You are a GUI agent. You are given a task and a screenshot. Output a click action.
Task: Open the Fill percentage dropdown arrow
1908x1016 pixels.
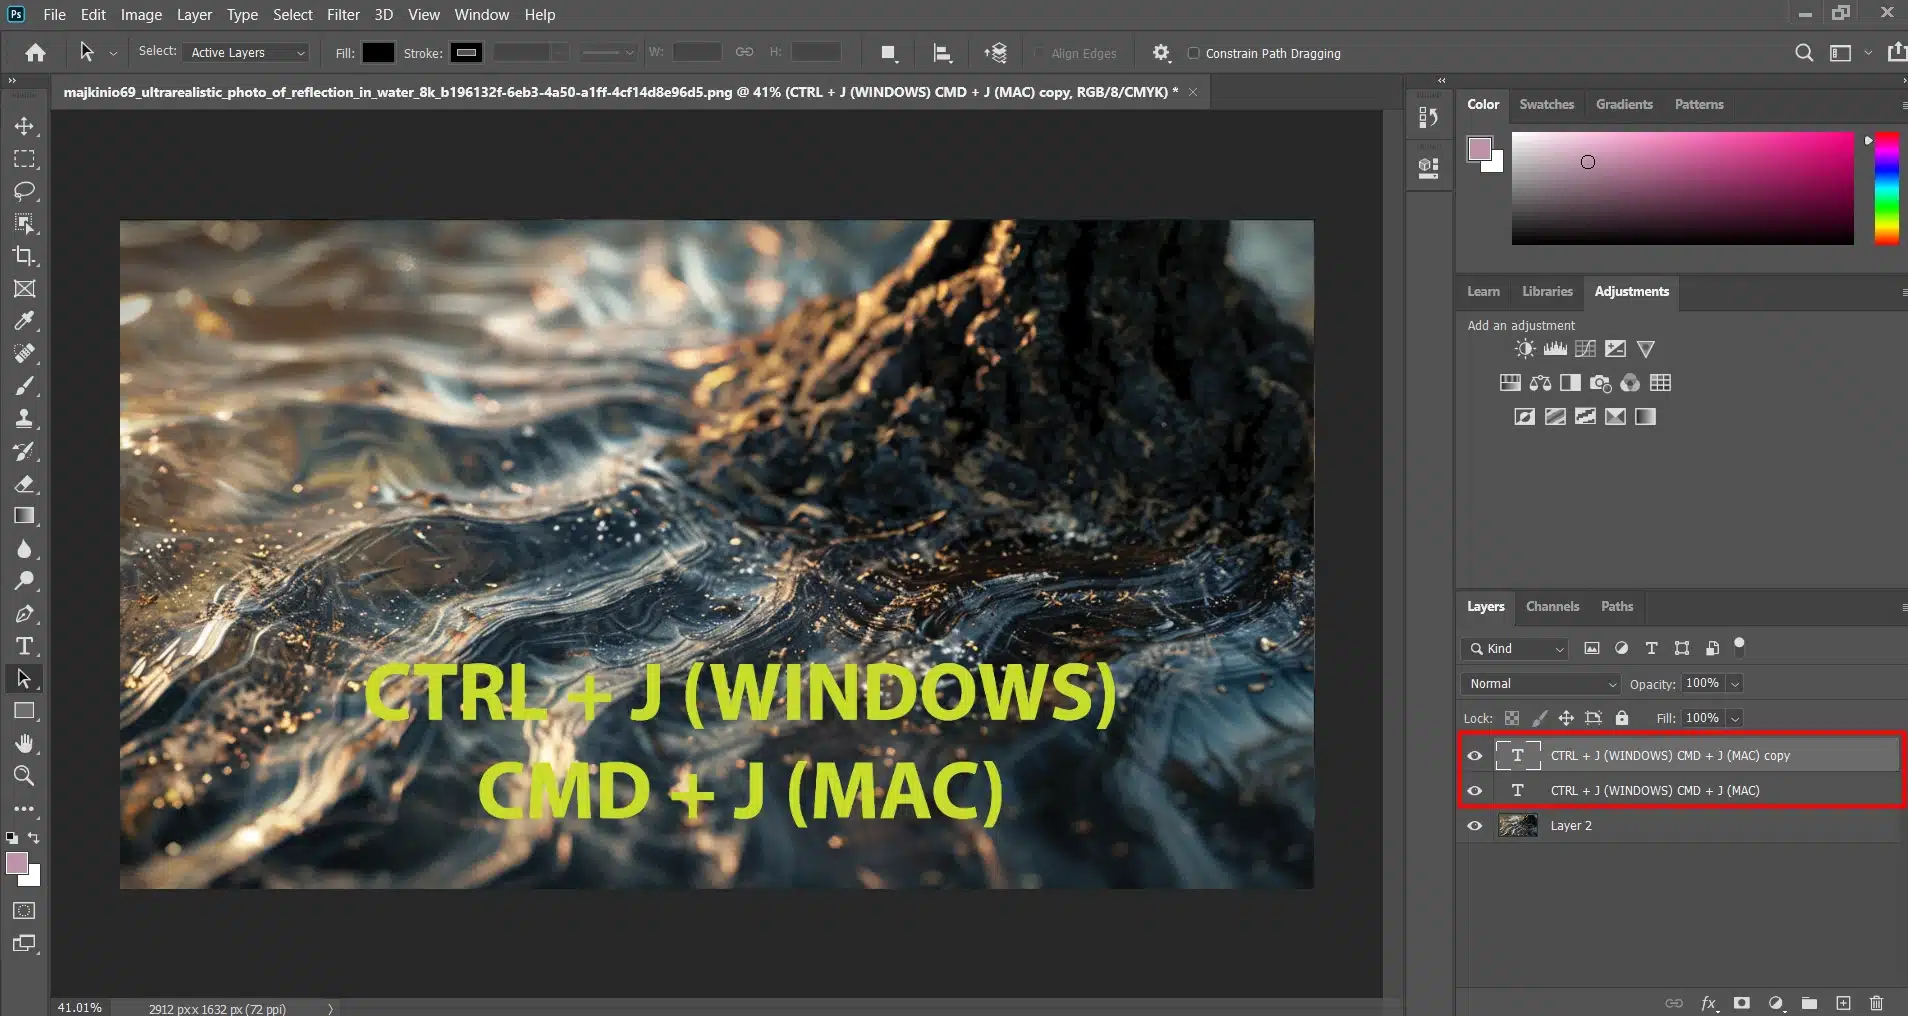[1735, 718]
